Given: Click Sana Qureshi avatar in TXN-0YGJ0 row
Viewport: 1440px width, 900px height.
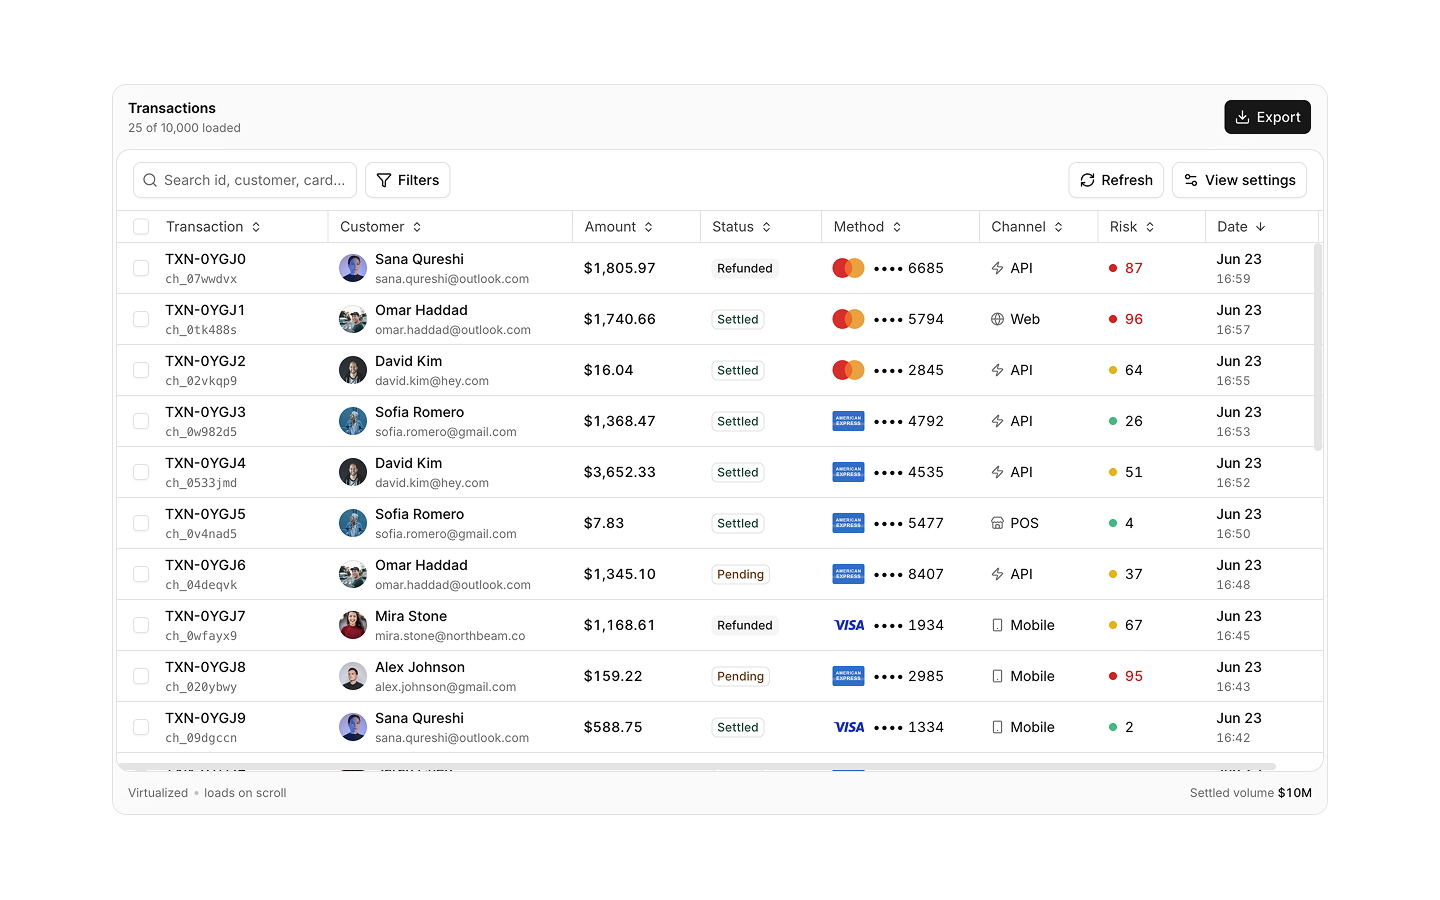Looking at the screenshot, I should click(x=353, y=268).
